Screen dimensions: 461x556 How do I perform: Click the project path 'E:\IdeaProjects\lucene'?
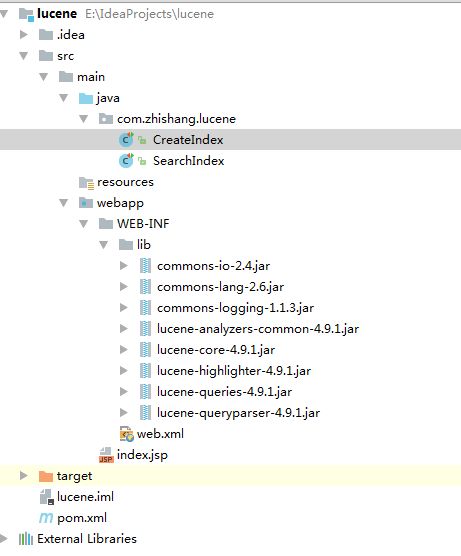click(x=149, y=14)
